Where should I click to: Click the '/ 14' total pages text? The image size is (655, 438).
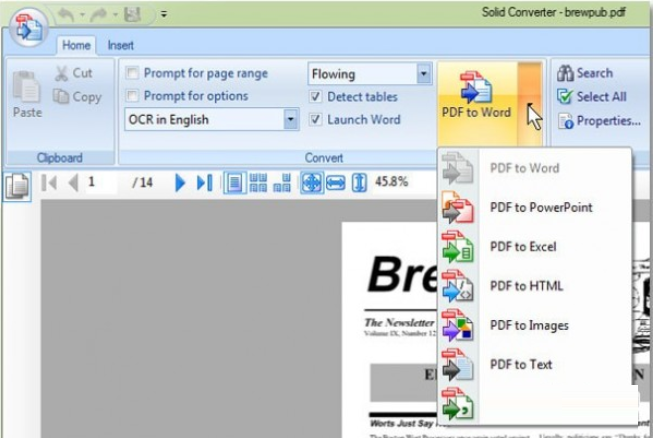(x=142, y=182)
